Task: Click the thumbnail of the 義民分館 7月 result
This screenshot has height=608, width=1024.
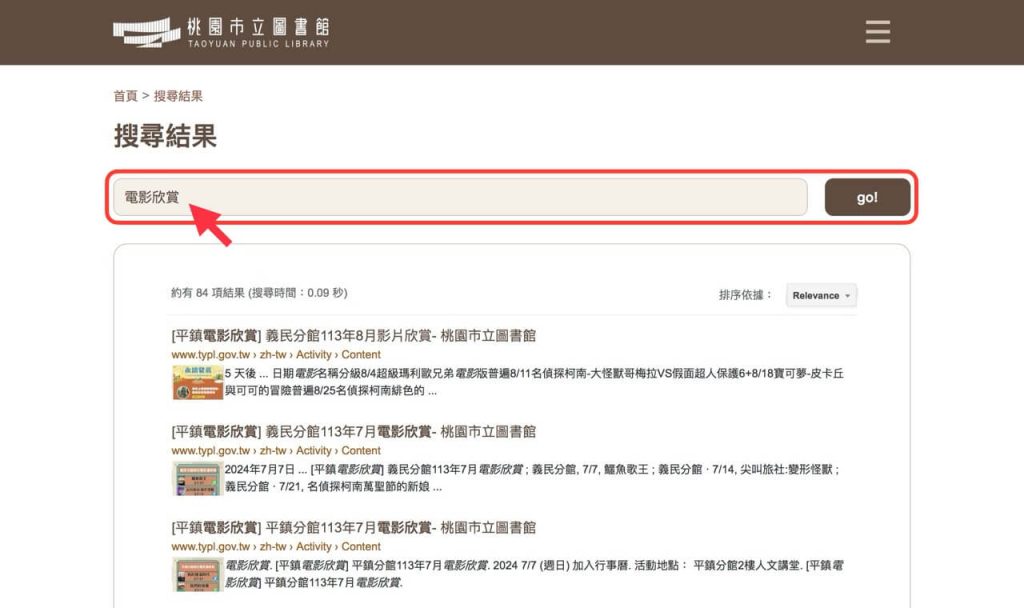Action: [196, 478]
